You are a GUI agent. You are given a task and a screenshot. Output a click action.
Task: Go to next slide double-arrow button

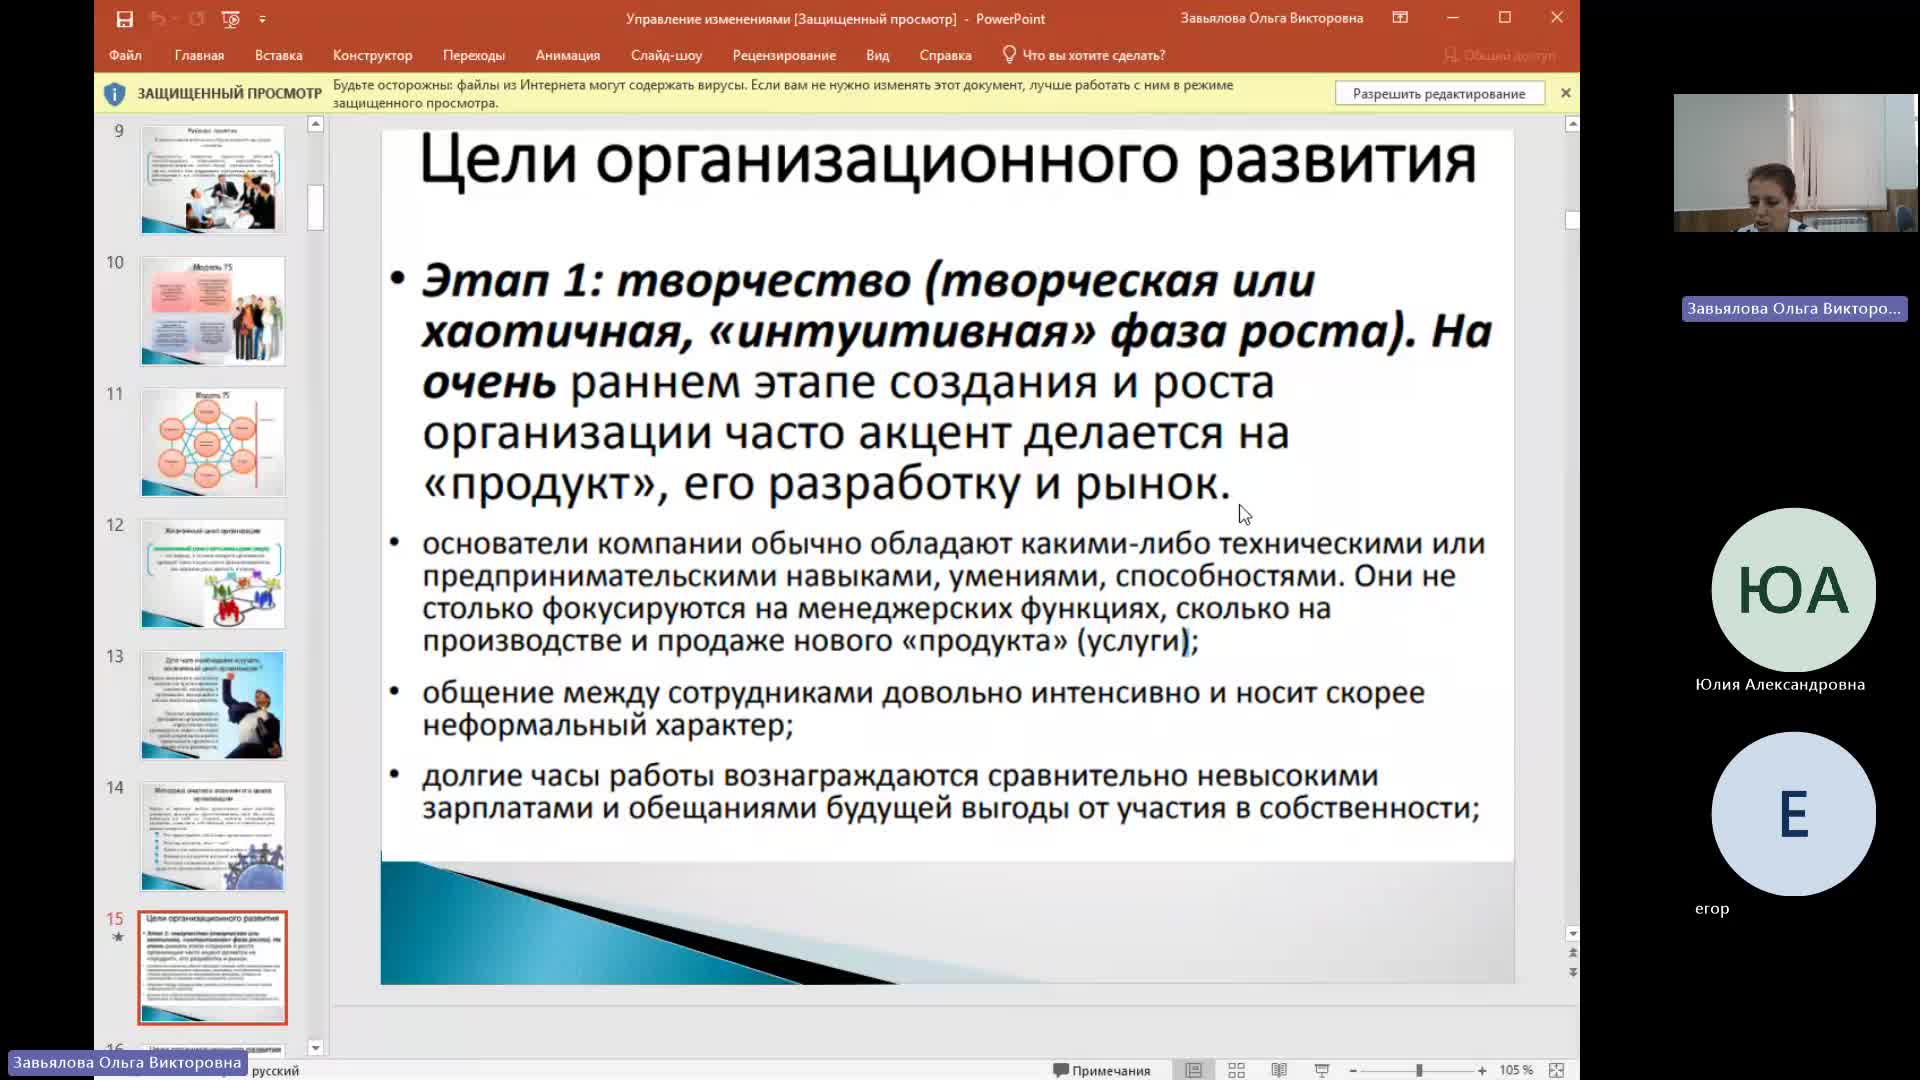coord(1572,972)
